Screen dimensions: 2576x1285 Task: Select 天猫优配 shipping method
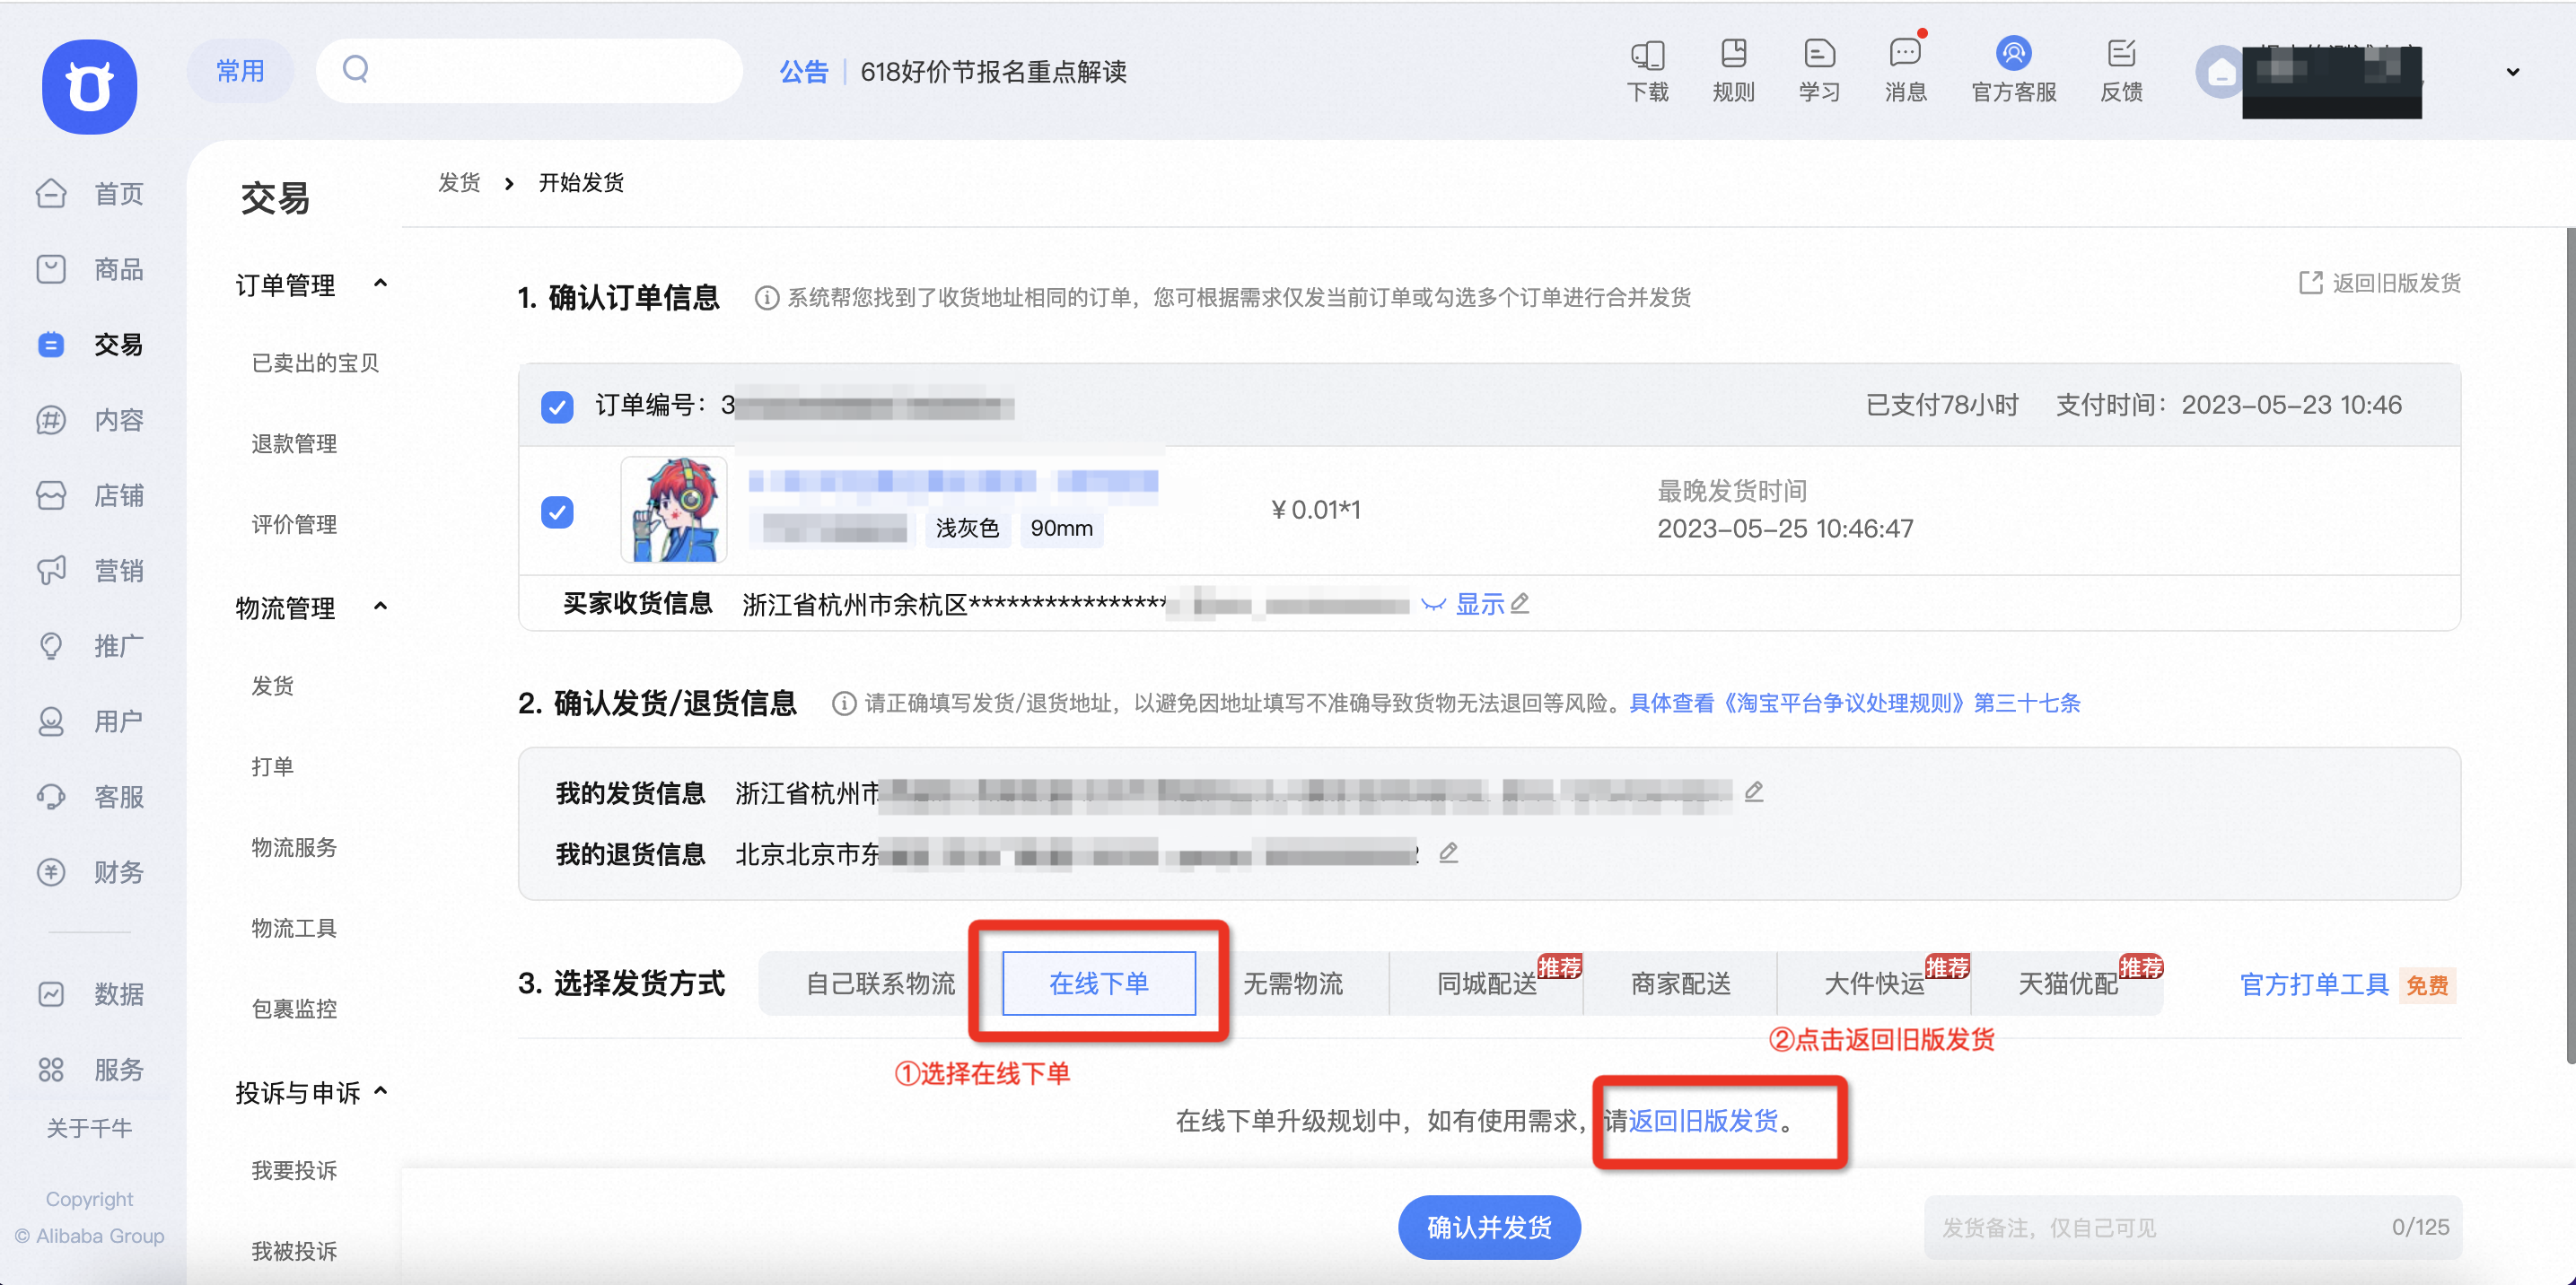point(2068,984)
